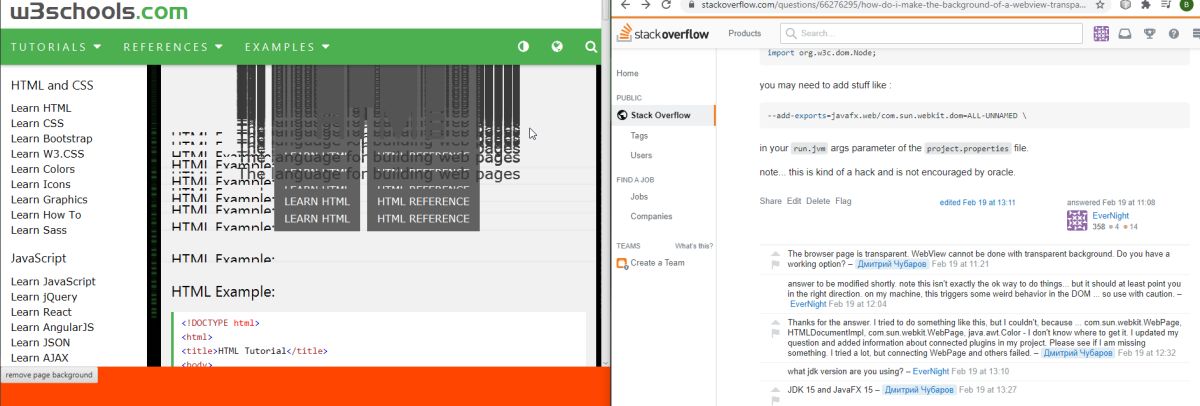
Task: Click Дмитрий Чубаров on first comment
Action: [x=892, y=266]
